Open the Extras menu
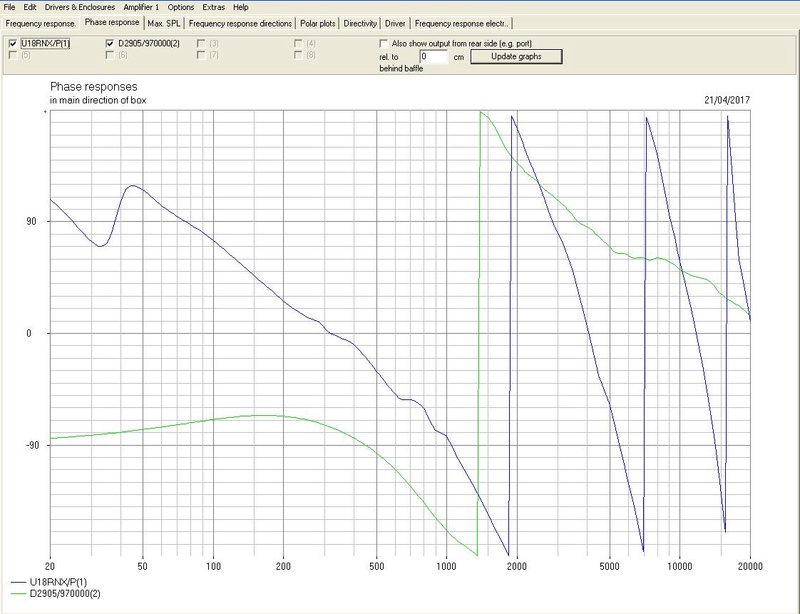Screen dimensions: 800x614 click(x=213, y=7)
